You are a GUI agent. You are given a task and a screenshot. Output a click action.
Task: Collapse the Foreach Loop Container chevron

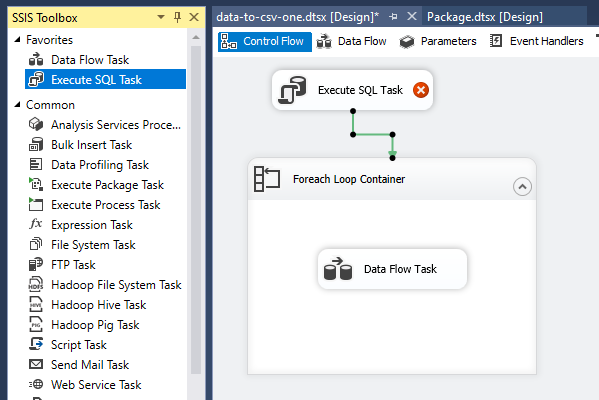522,187
